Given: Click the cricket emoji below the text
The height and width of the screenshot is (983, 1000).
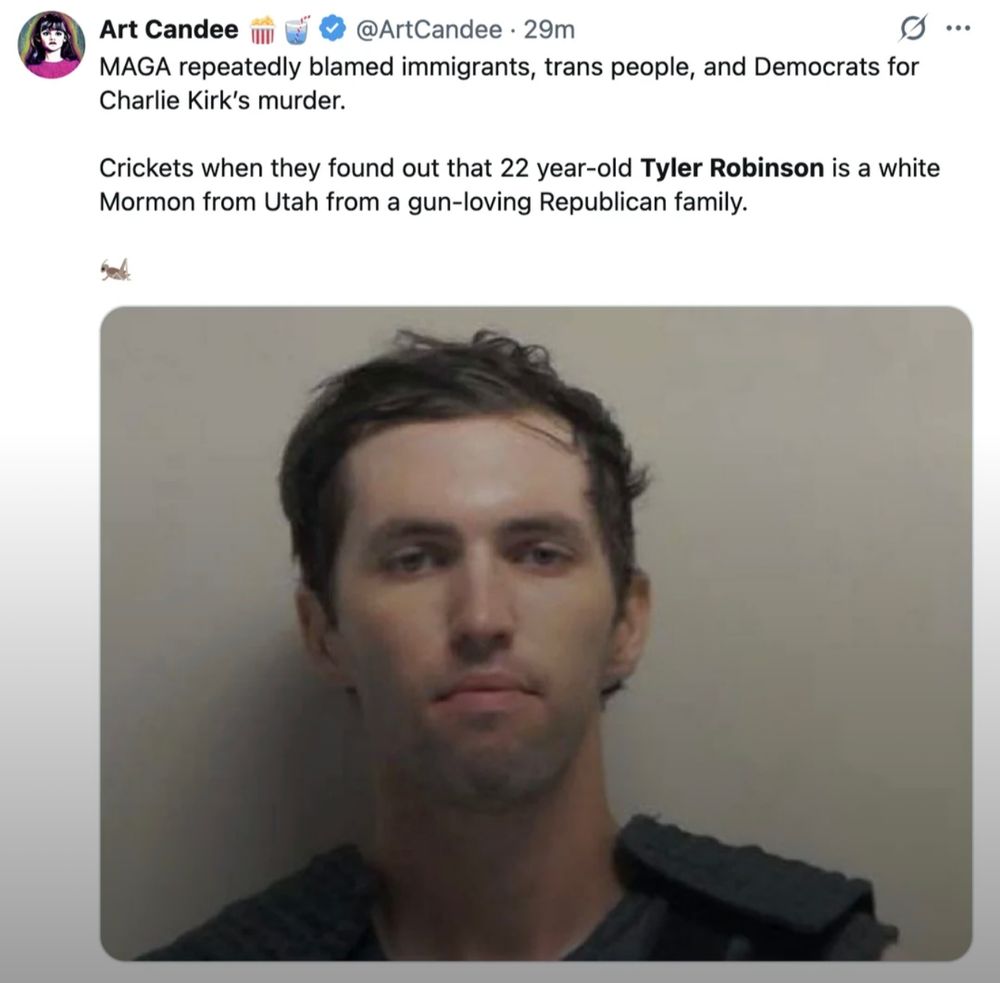Looking at the screenshot, I should (x=115, y=270).
